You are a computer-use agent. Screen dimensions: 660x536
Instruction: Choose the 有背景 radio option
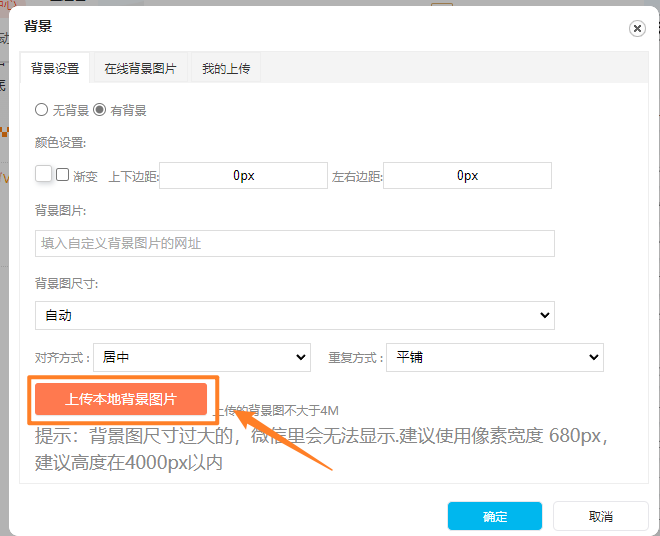[99, 110]
